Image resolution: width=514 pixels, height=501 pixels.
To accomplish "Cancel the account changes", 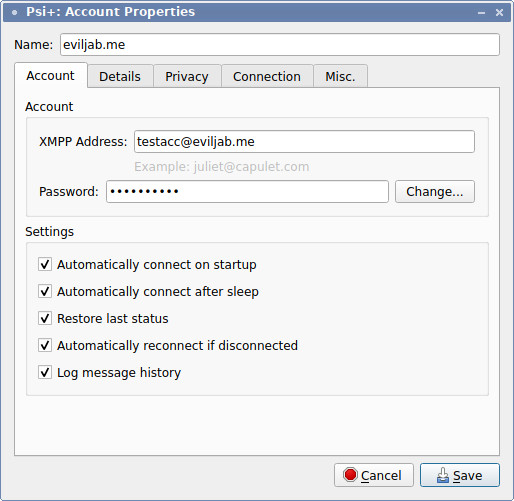I will [374, 475].
